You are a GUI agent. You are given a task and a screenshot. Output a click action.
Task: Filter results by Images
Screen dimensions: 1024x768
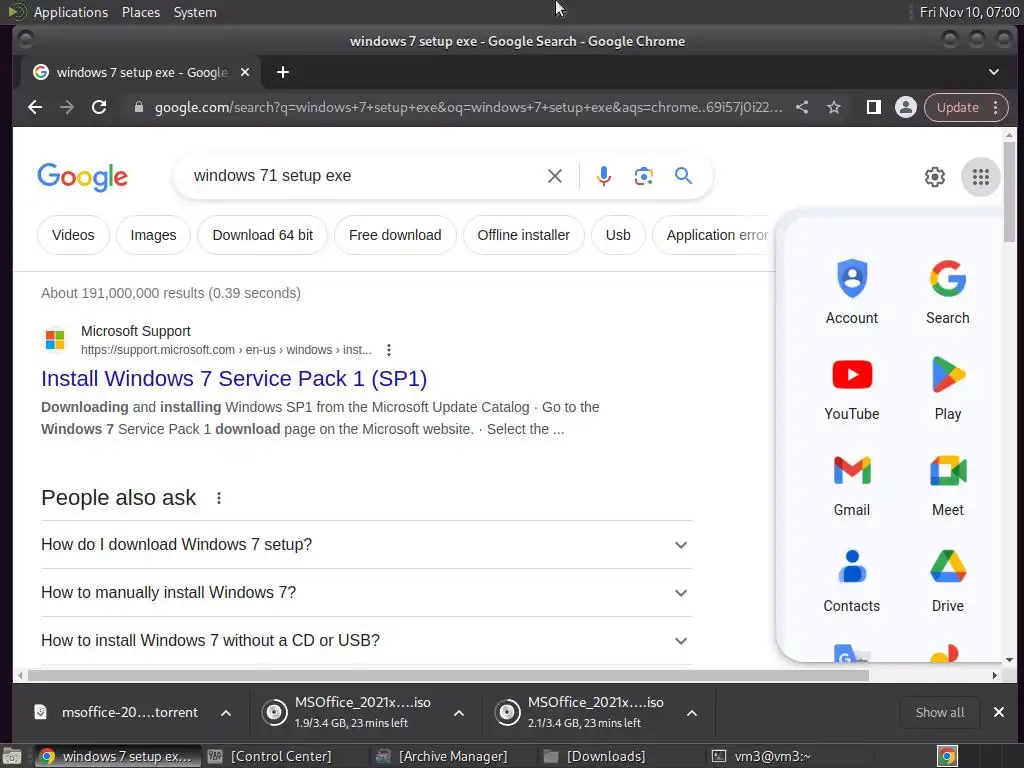[153, 235]
